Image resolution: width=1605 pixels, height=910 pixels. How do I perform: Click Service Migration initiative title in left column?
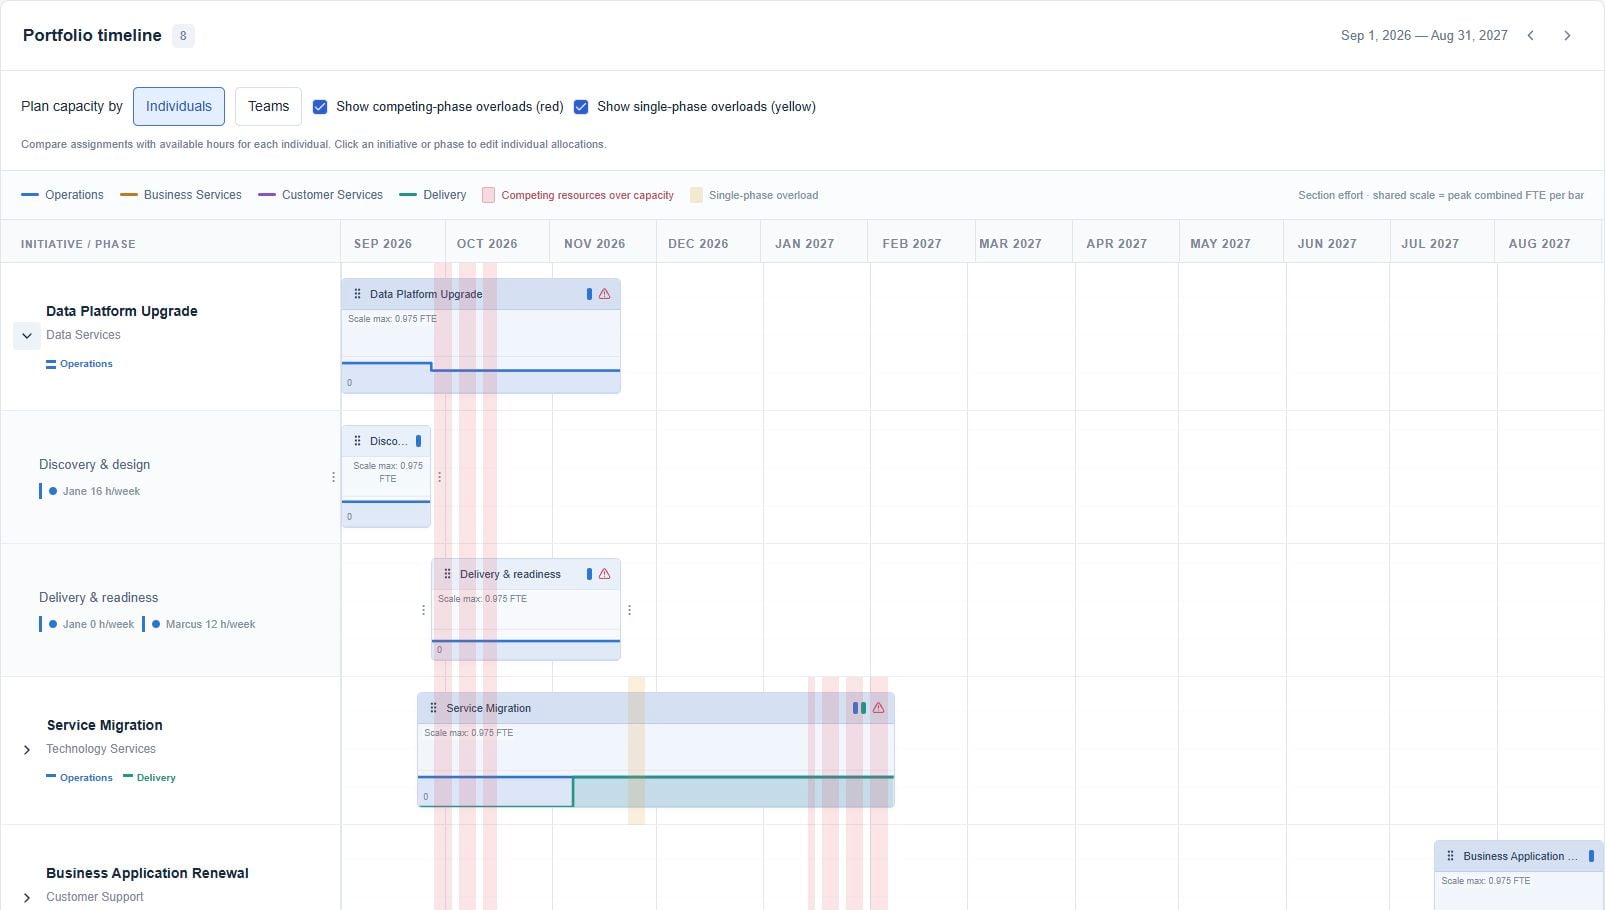[105, 725]
